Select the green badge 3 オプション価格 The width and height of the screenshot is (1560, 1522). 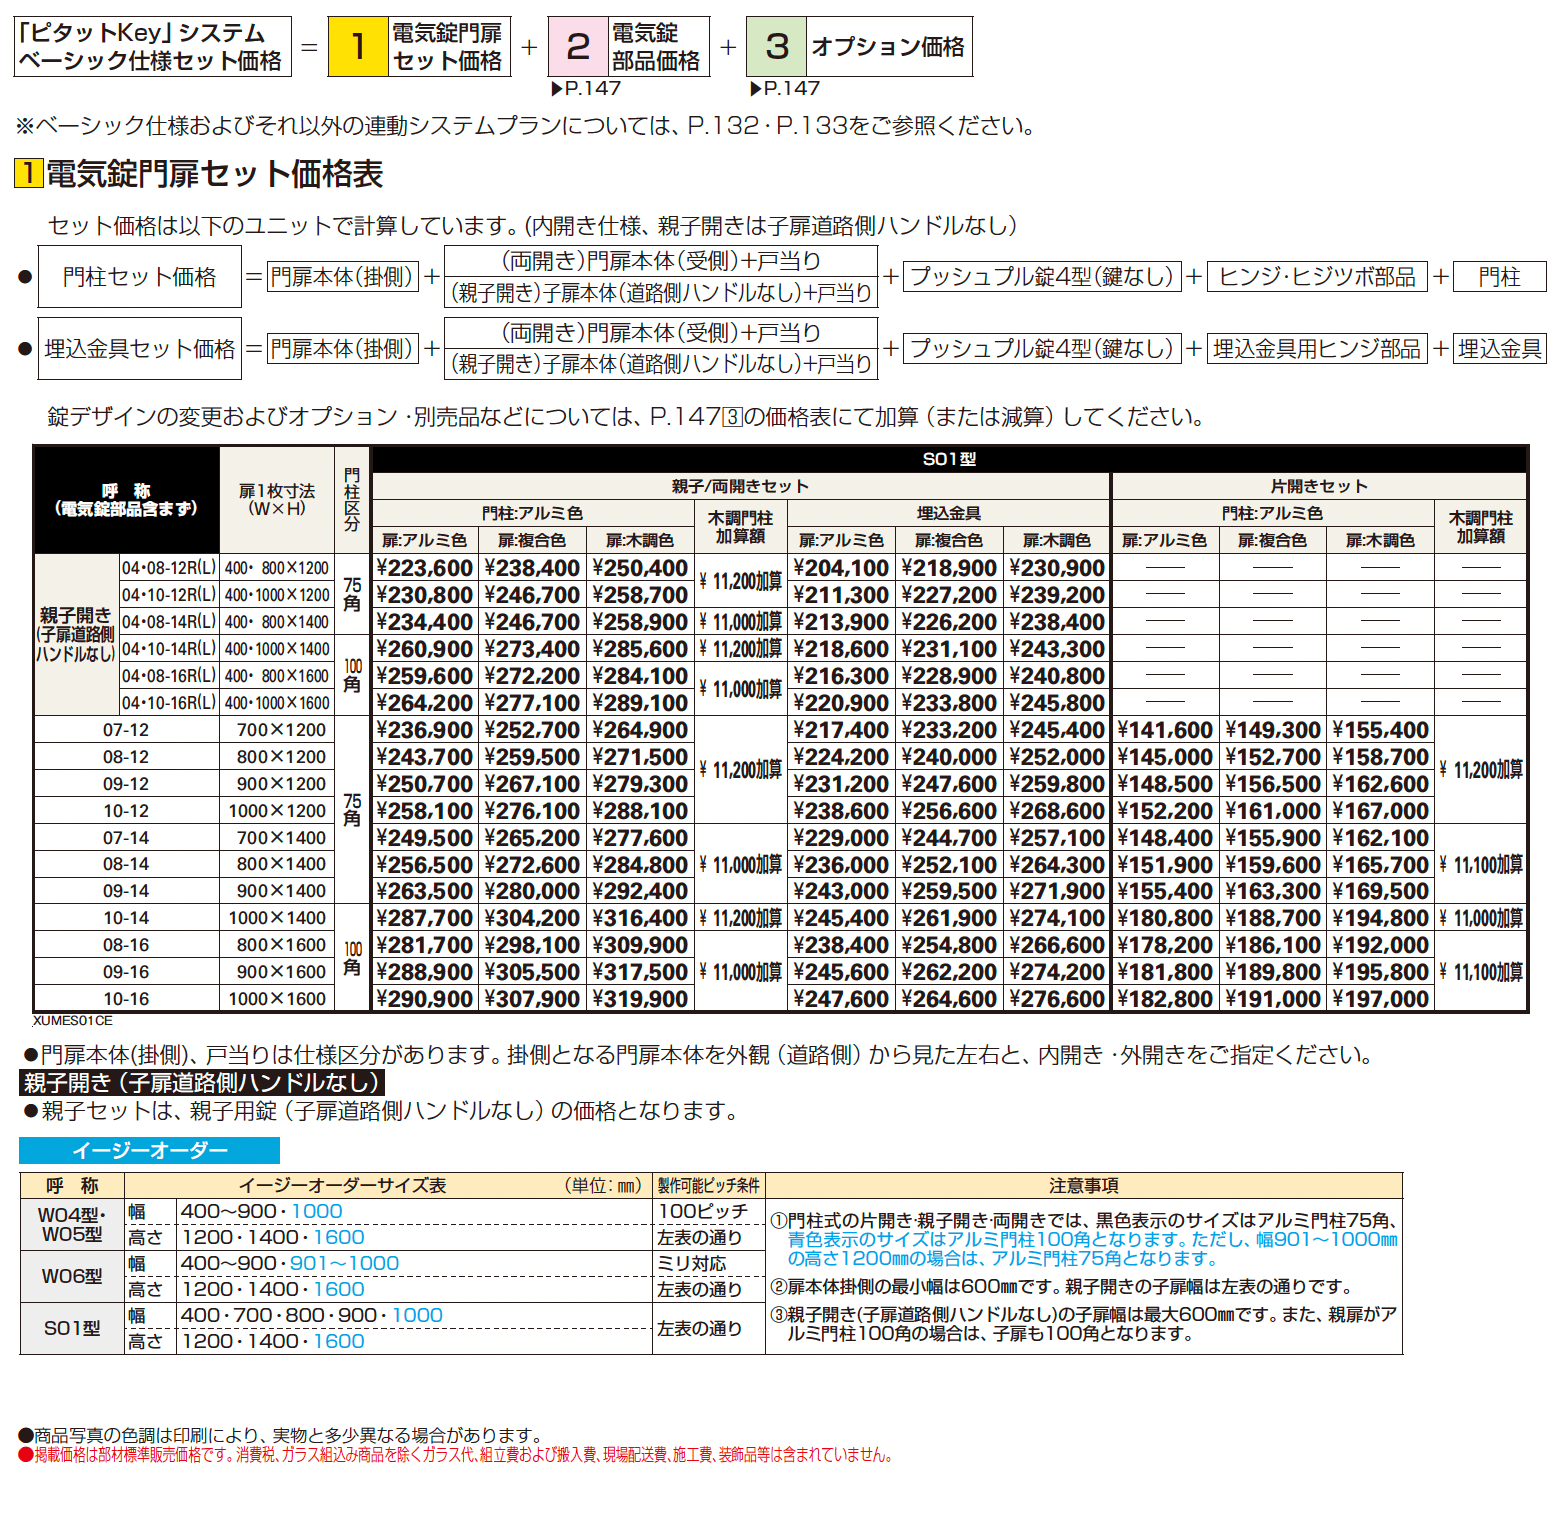click(x=858, y=44)
